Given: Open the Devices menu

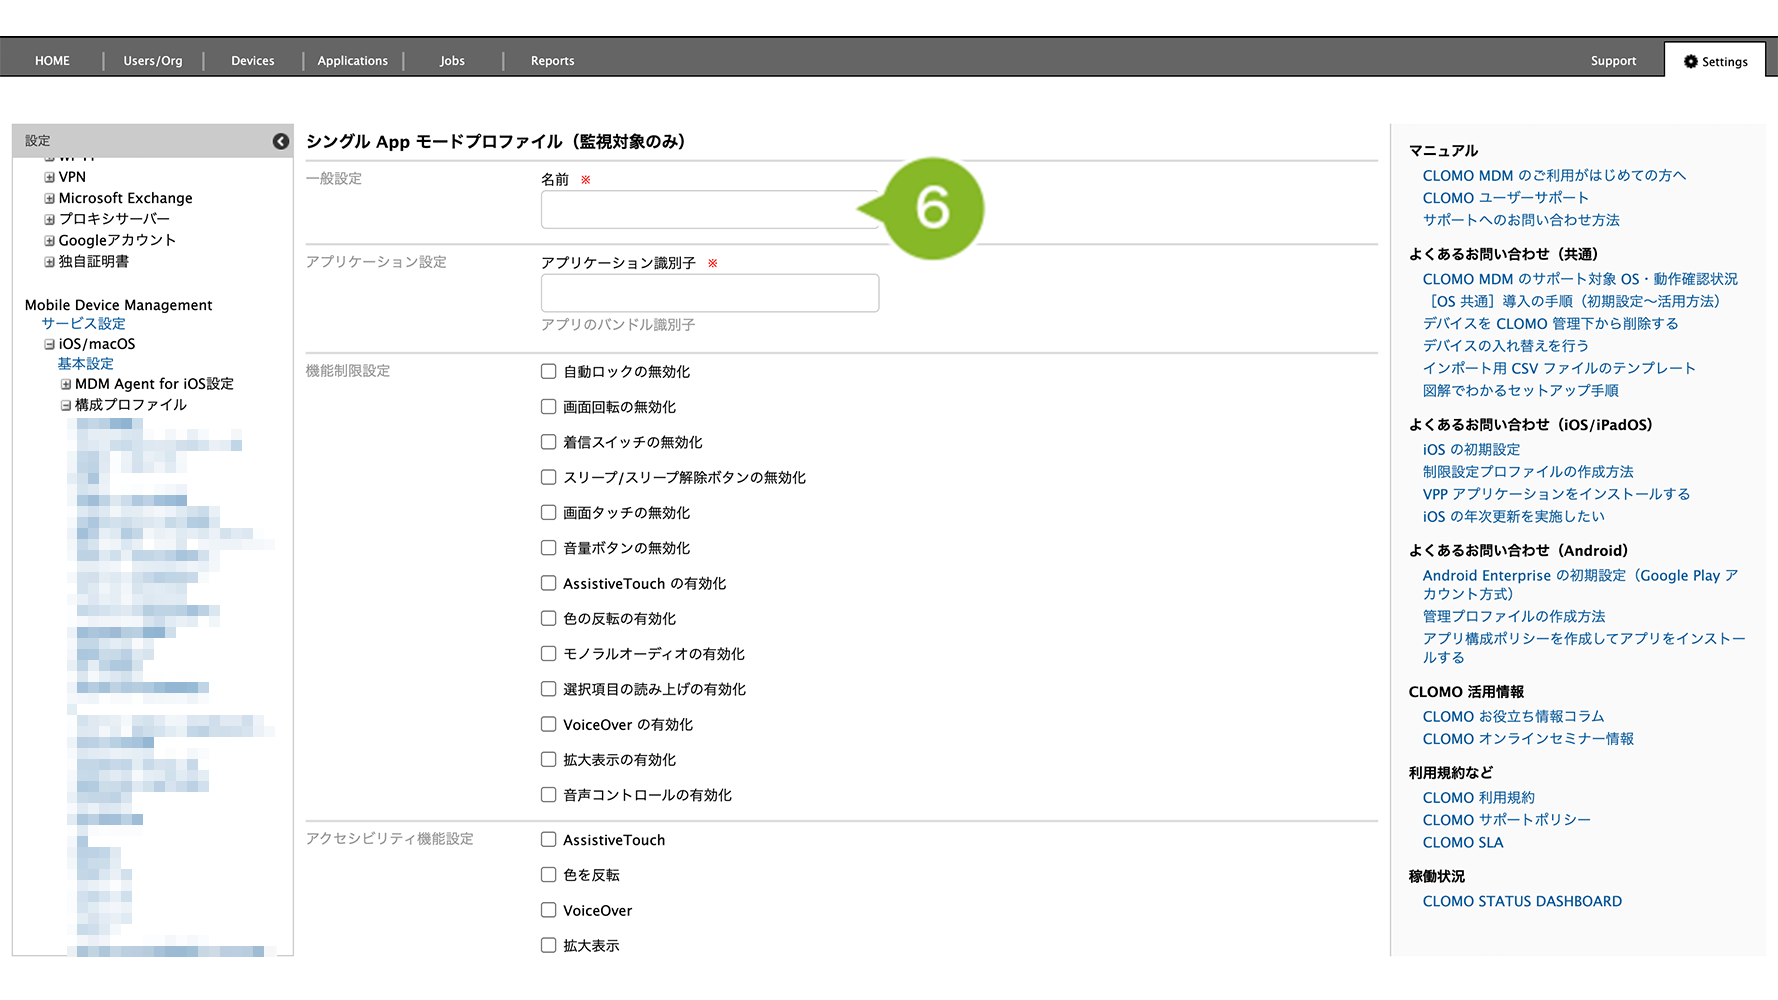Looking at the screenshot, I should pyautogui.click(x=252, y=61).
